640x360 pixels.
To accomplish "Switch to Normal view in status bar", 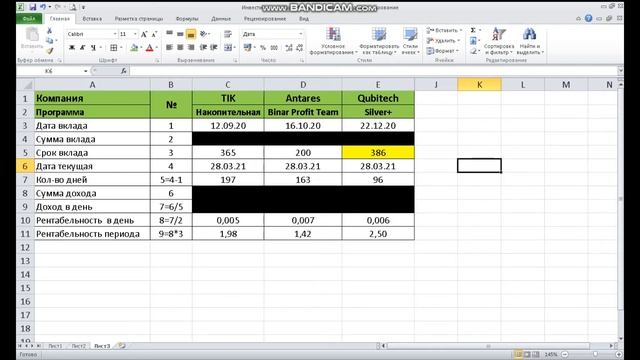I will point(518,354).
